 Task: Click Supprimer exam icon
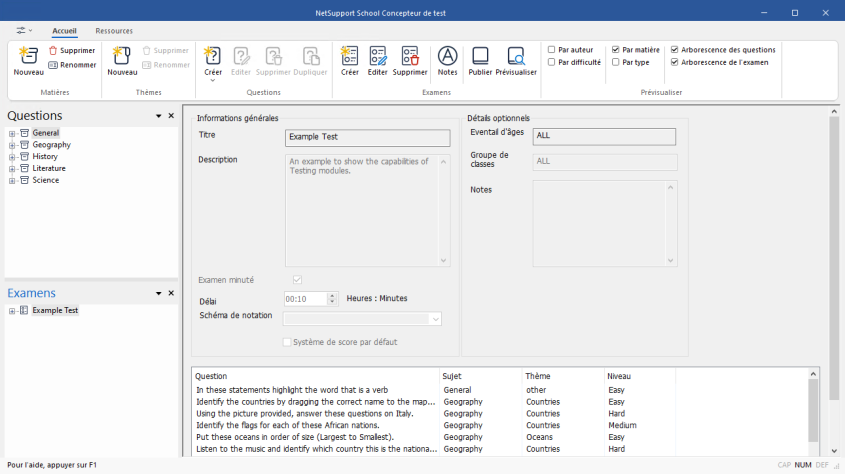[410, 55]
